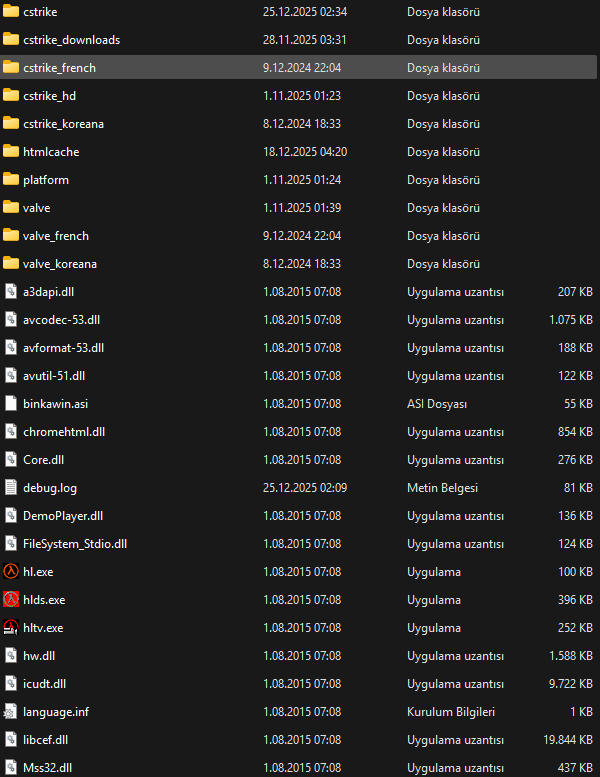Click the htmlcache folder icon
The width and height of the screenshot is (600, 777).
point(11,151)
